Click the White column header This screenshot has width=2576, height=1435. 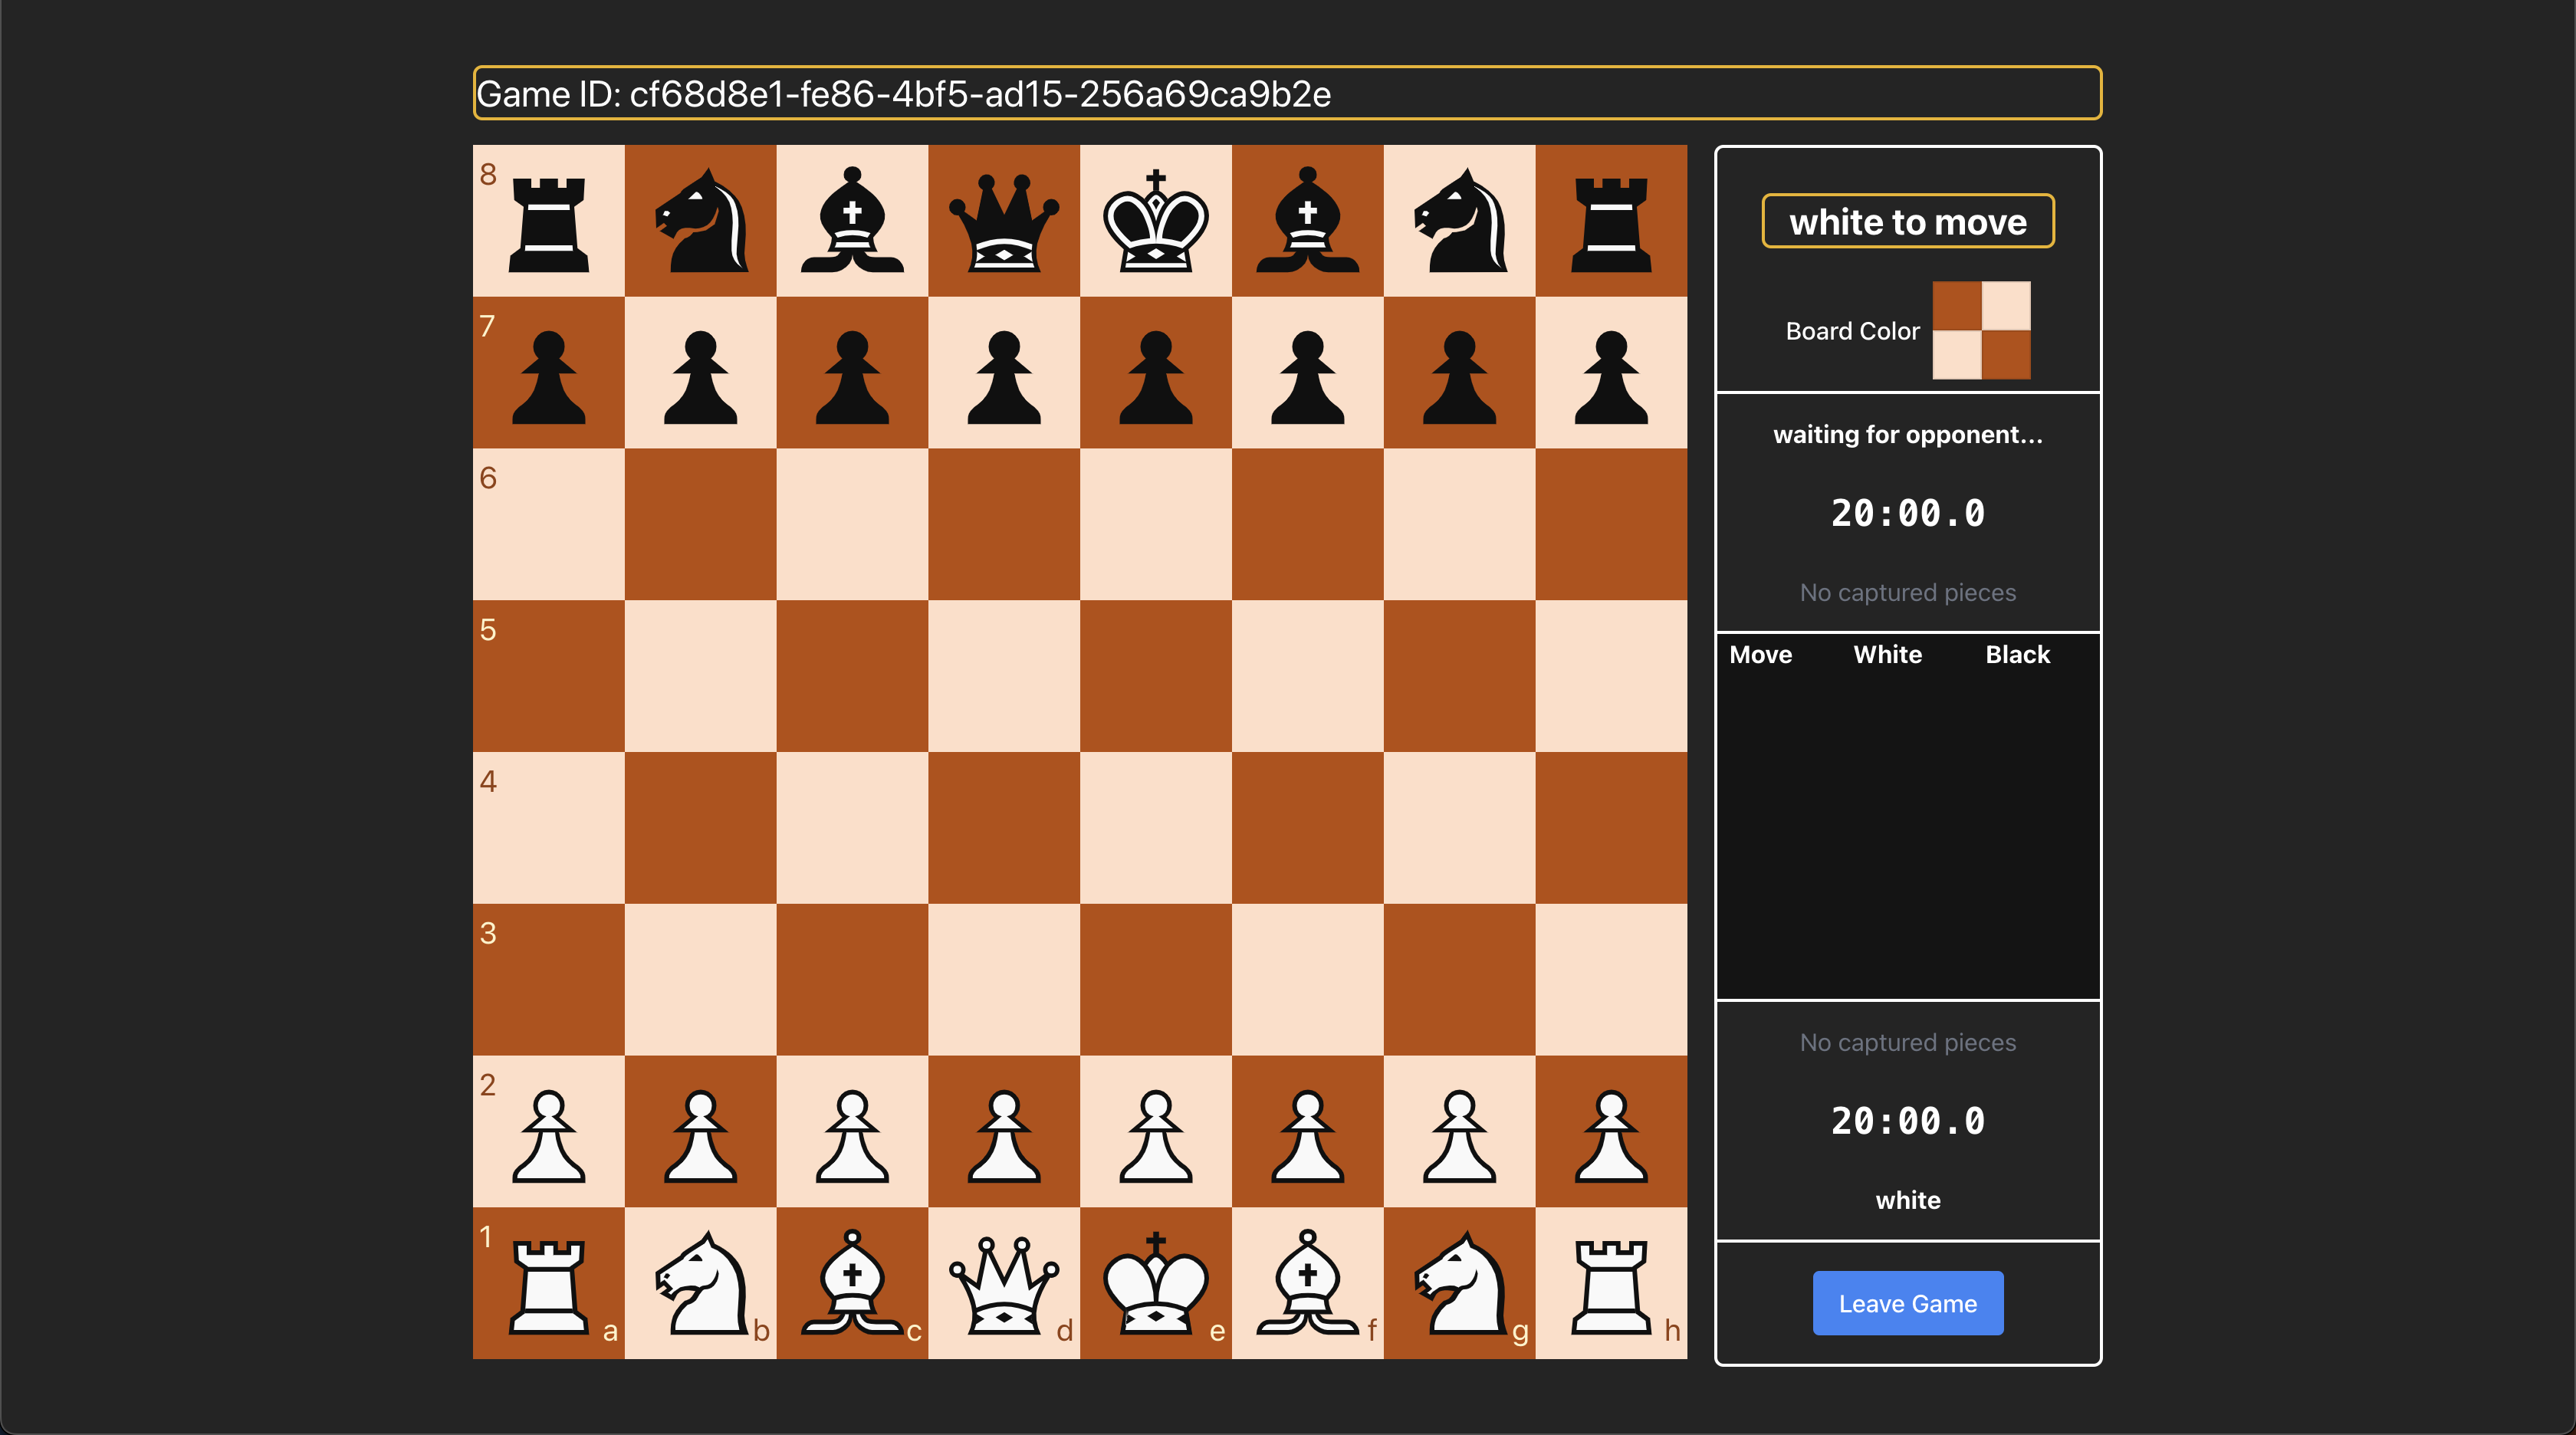coord(1887,654)
